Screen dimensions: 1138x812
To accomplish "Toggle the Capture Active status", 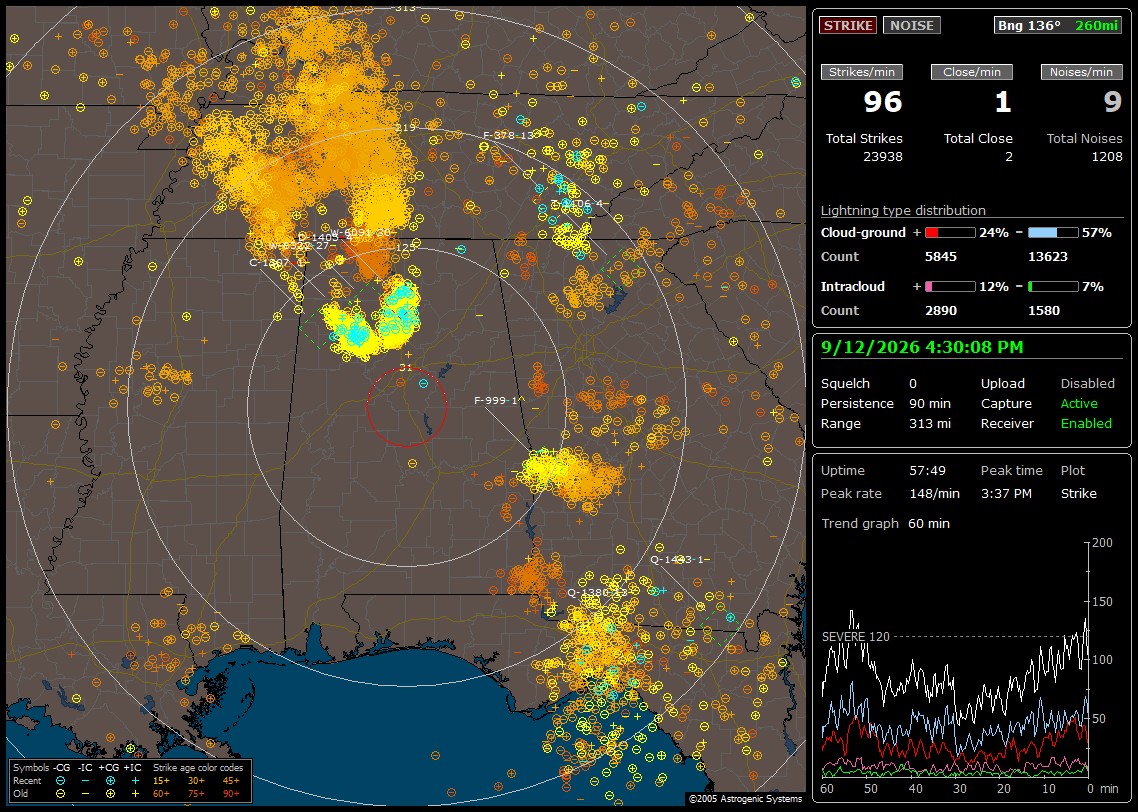I will click(x=1078, y=403).
